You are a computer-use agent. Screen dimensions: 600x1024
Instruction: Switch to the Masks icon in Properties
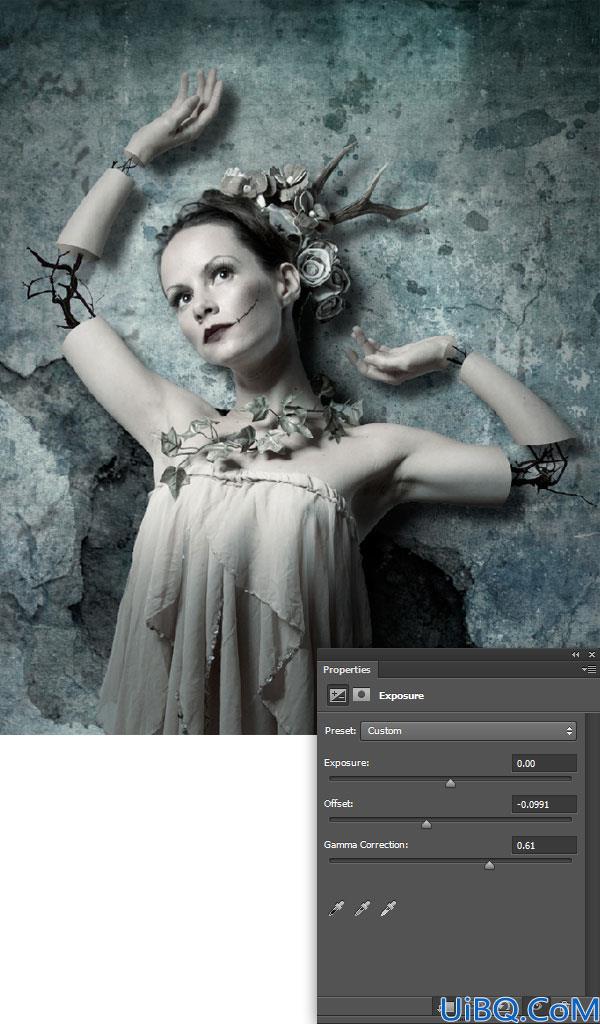[361, 695]
